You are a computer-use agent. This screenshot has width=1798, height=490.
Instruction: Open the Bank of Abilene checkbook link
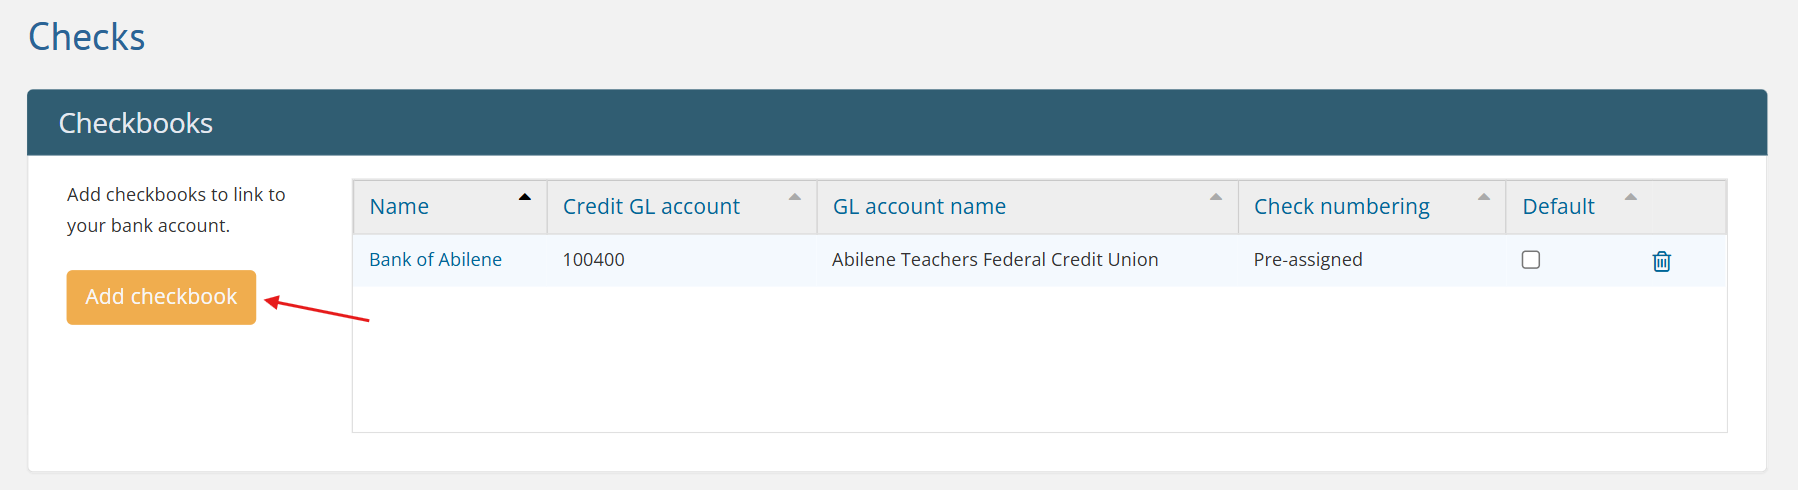click(x=435, y=260)
